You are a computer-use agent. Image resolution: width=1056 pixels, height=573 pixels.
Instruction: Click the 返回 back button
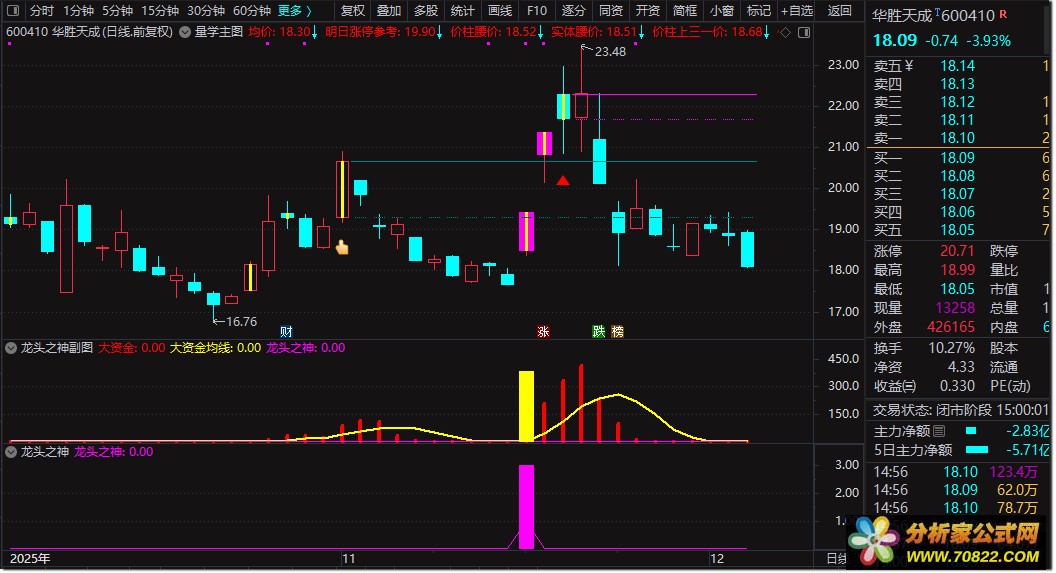[x=839, y=11]
